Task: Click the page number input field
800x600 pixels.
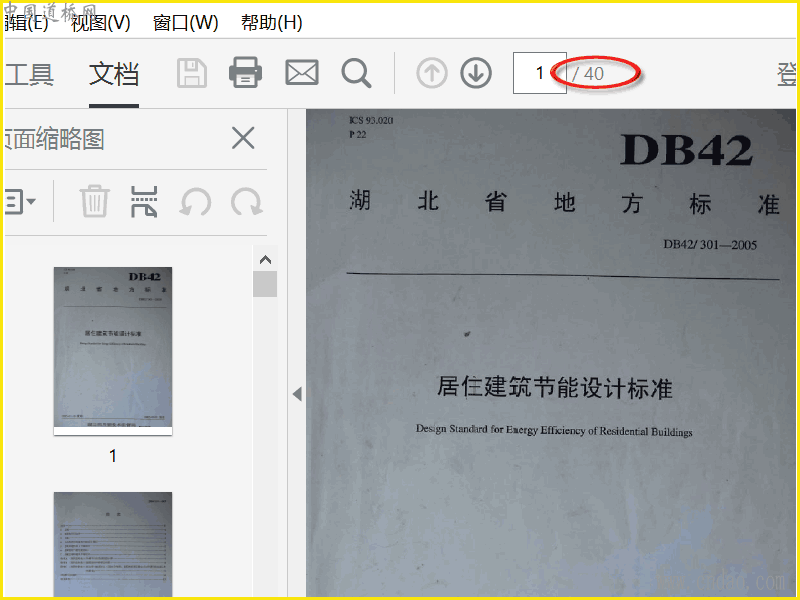Action: click(x=539, y=73)
